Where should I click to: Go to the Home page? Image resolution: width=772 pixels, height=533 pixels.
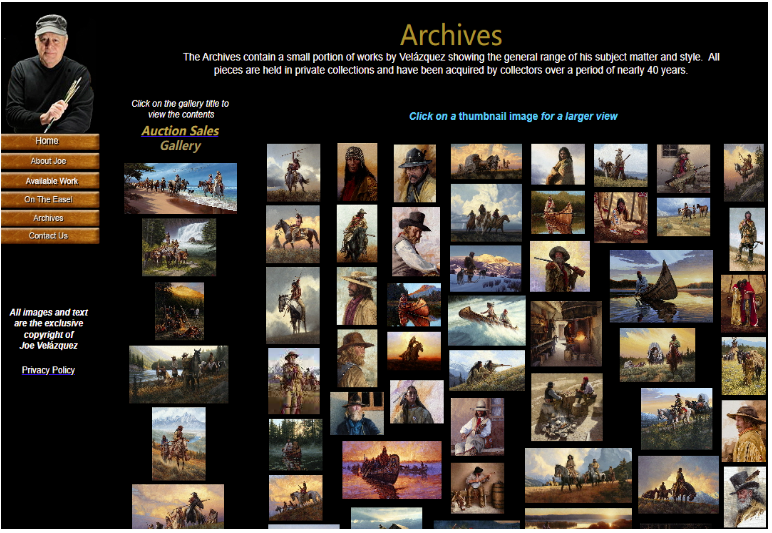(49, 142)
